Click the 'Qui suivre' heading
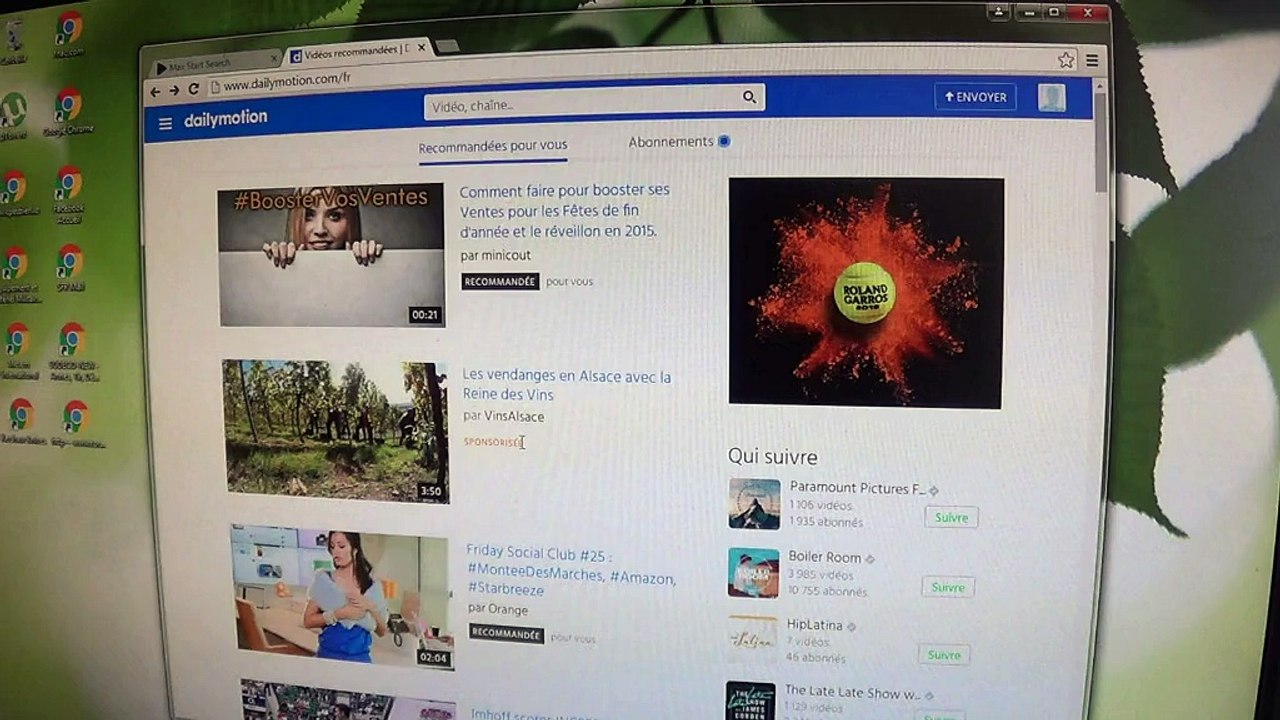This screenshot has height=720, width=1280. coord(773,457)
